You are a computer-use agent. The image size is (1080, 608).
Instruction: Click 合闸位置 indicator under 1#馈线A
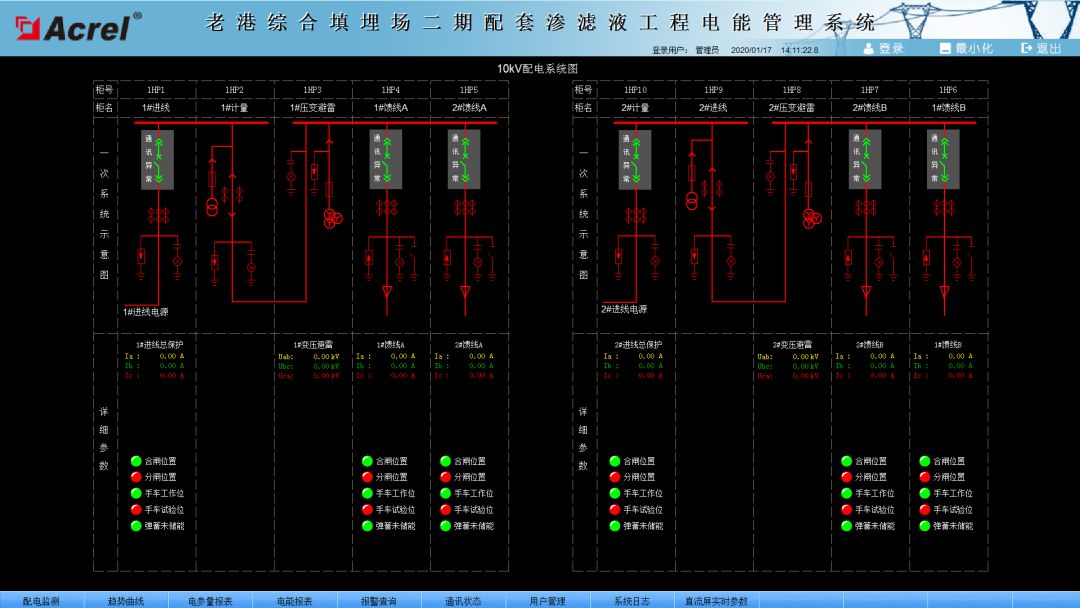point(367,461)
